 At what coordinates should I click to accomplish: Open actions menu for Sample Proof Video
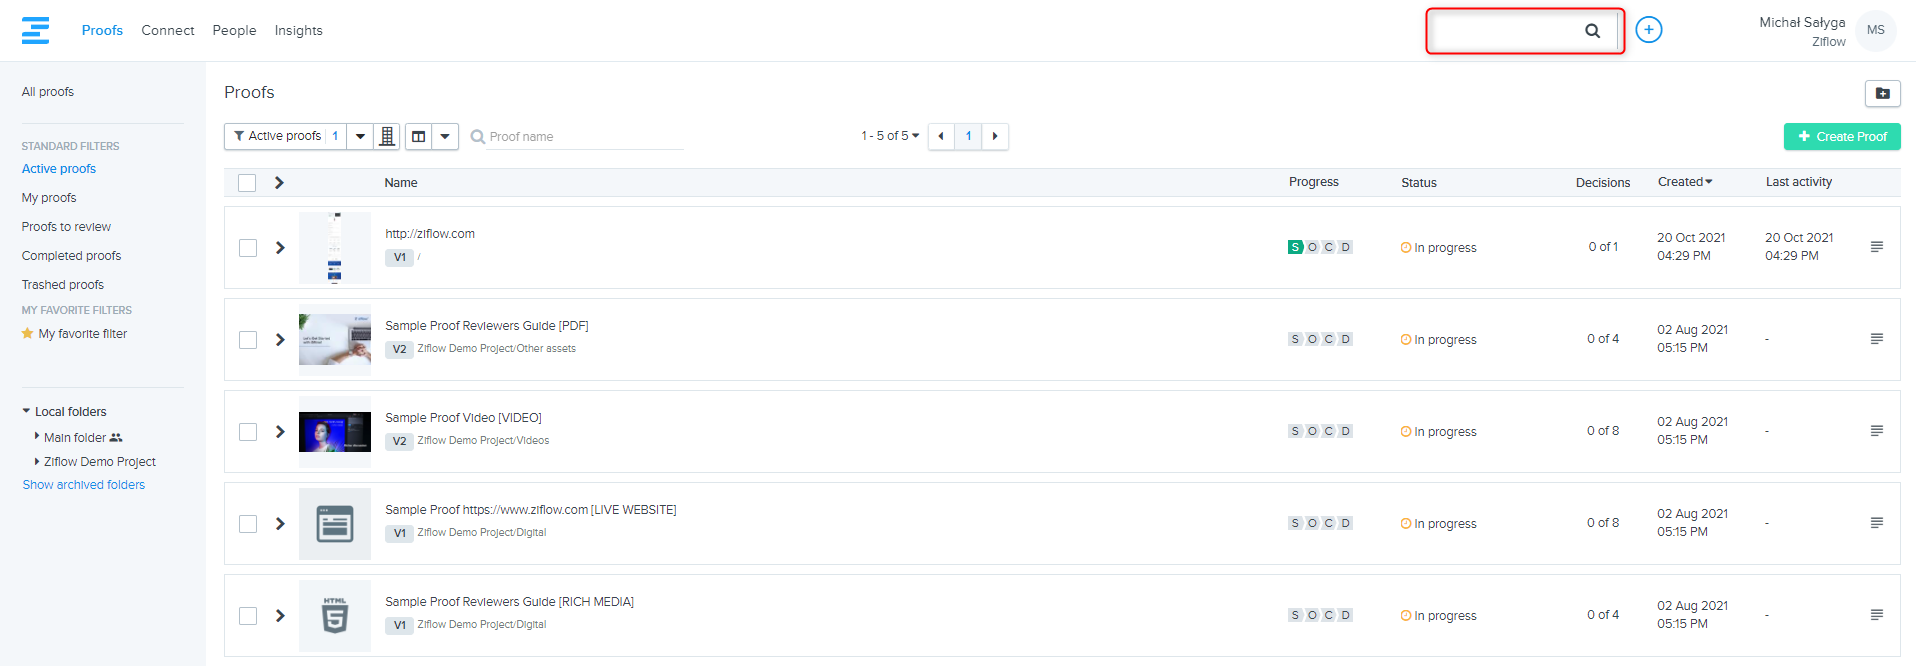point(1876,431)
